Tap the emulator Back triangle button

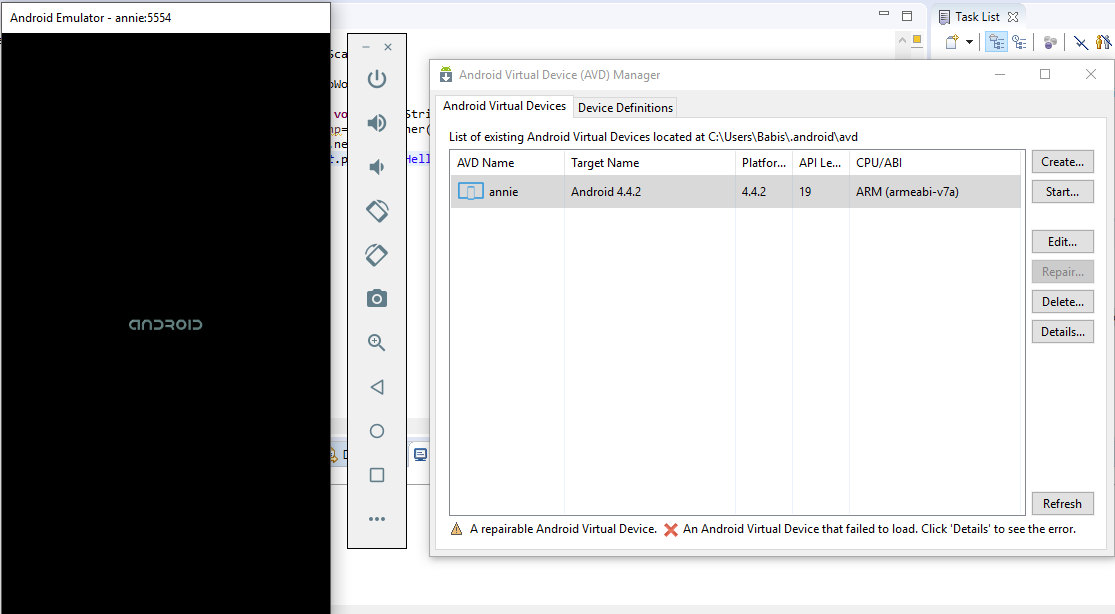377,387
